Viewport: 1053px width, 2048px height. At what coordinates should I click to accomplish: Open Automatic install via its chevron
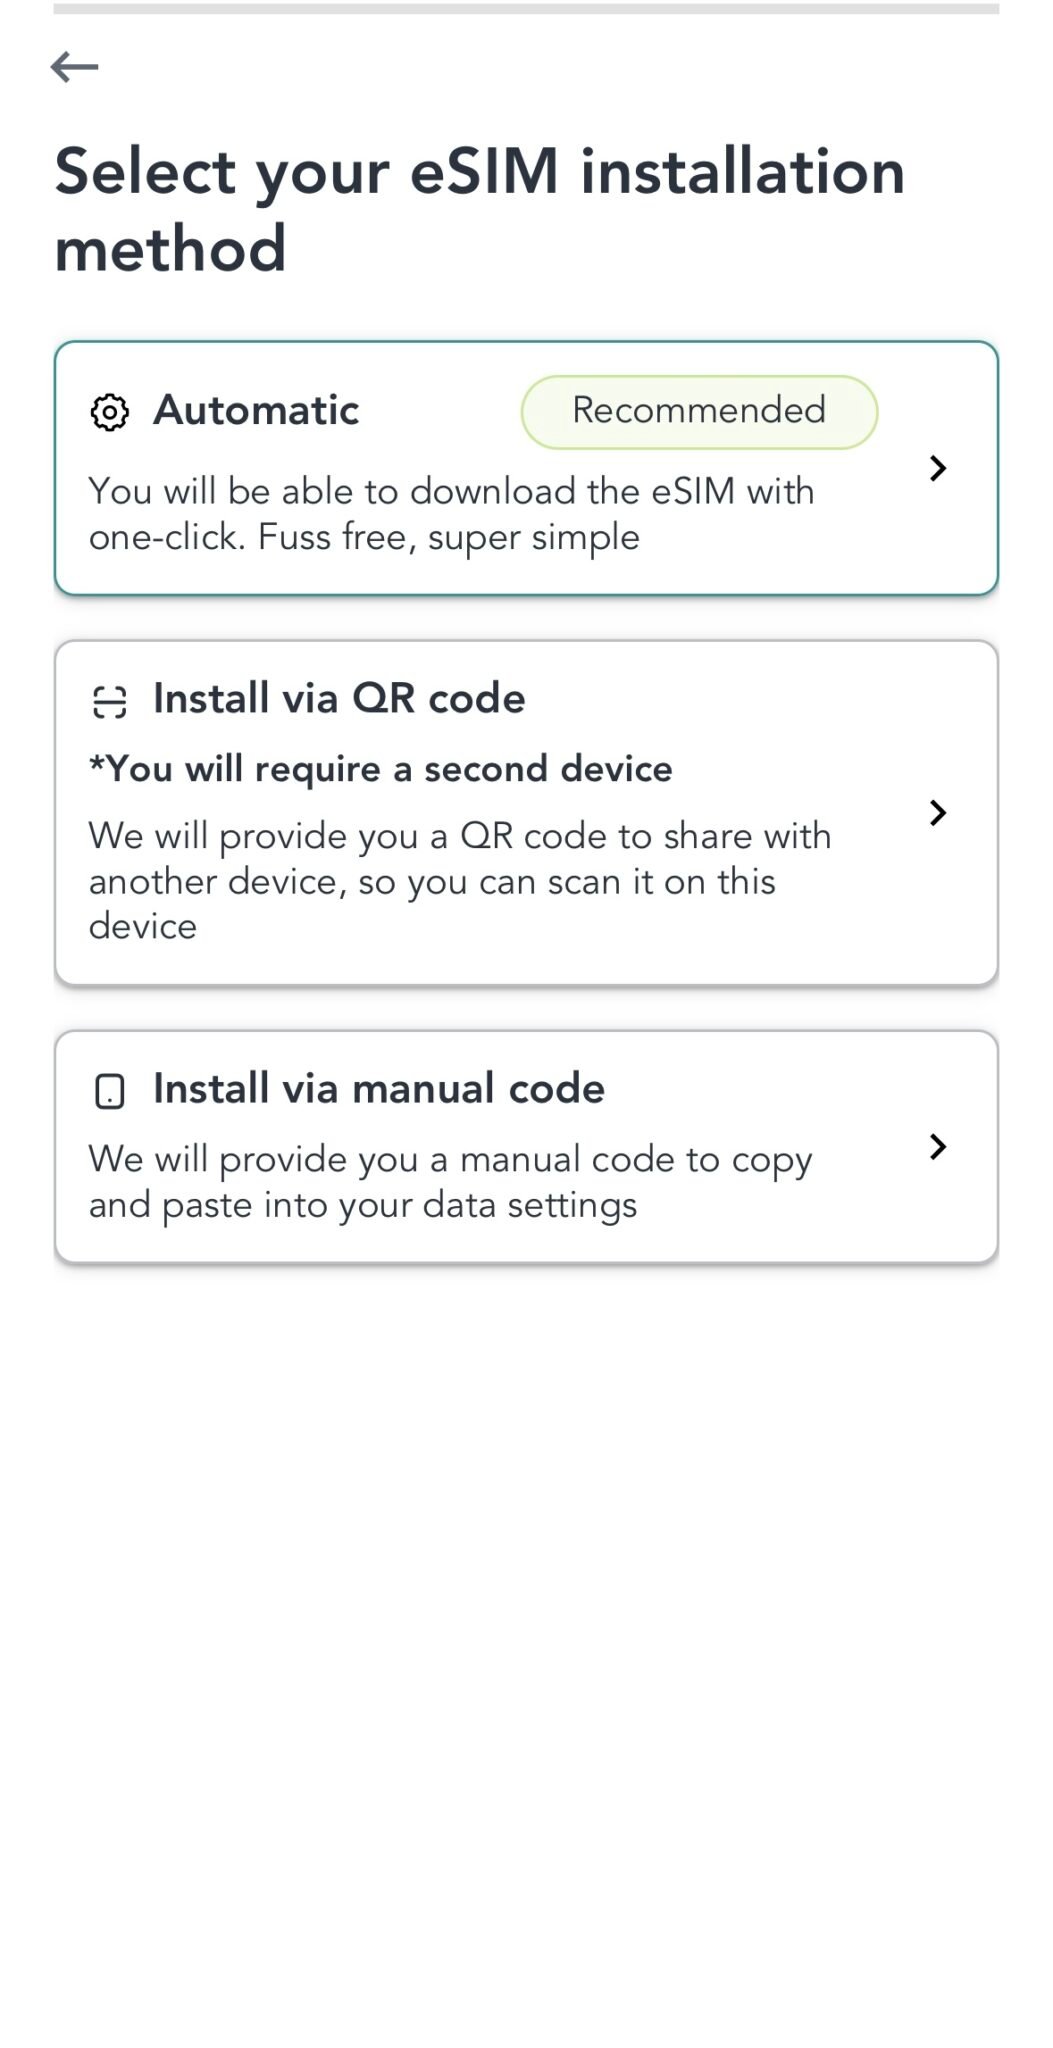pos(937,468)
